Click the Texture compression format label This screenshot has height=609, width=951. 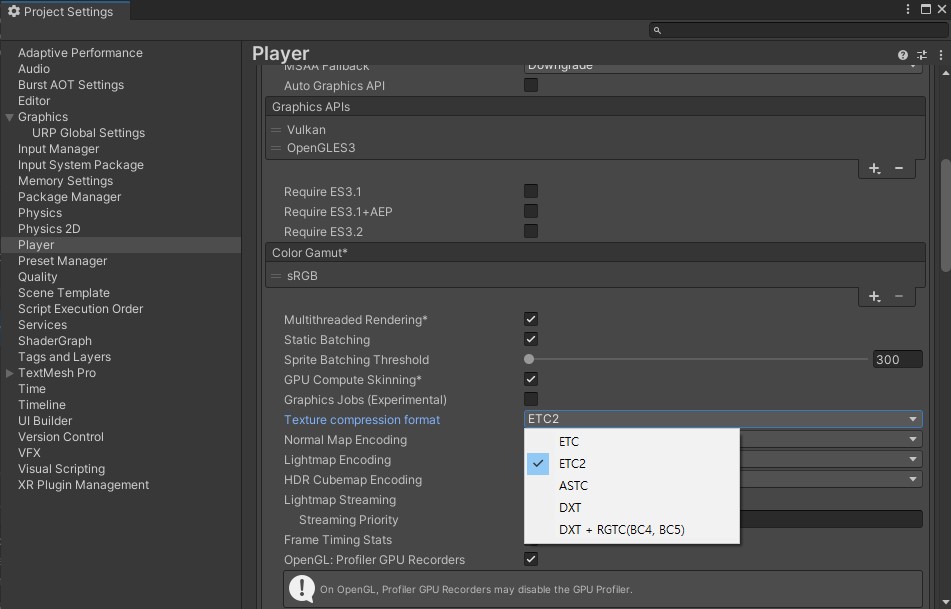(x=362, y=420)
